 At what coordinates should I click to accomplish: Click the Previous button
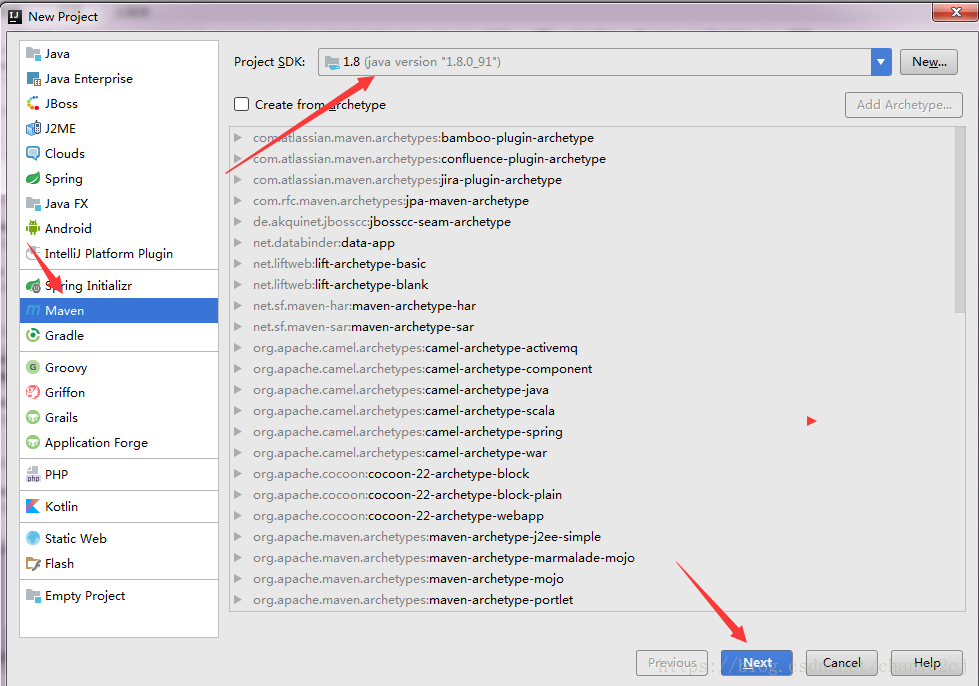tap(672, 663)
